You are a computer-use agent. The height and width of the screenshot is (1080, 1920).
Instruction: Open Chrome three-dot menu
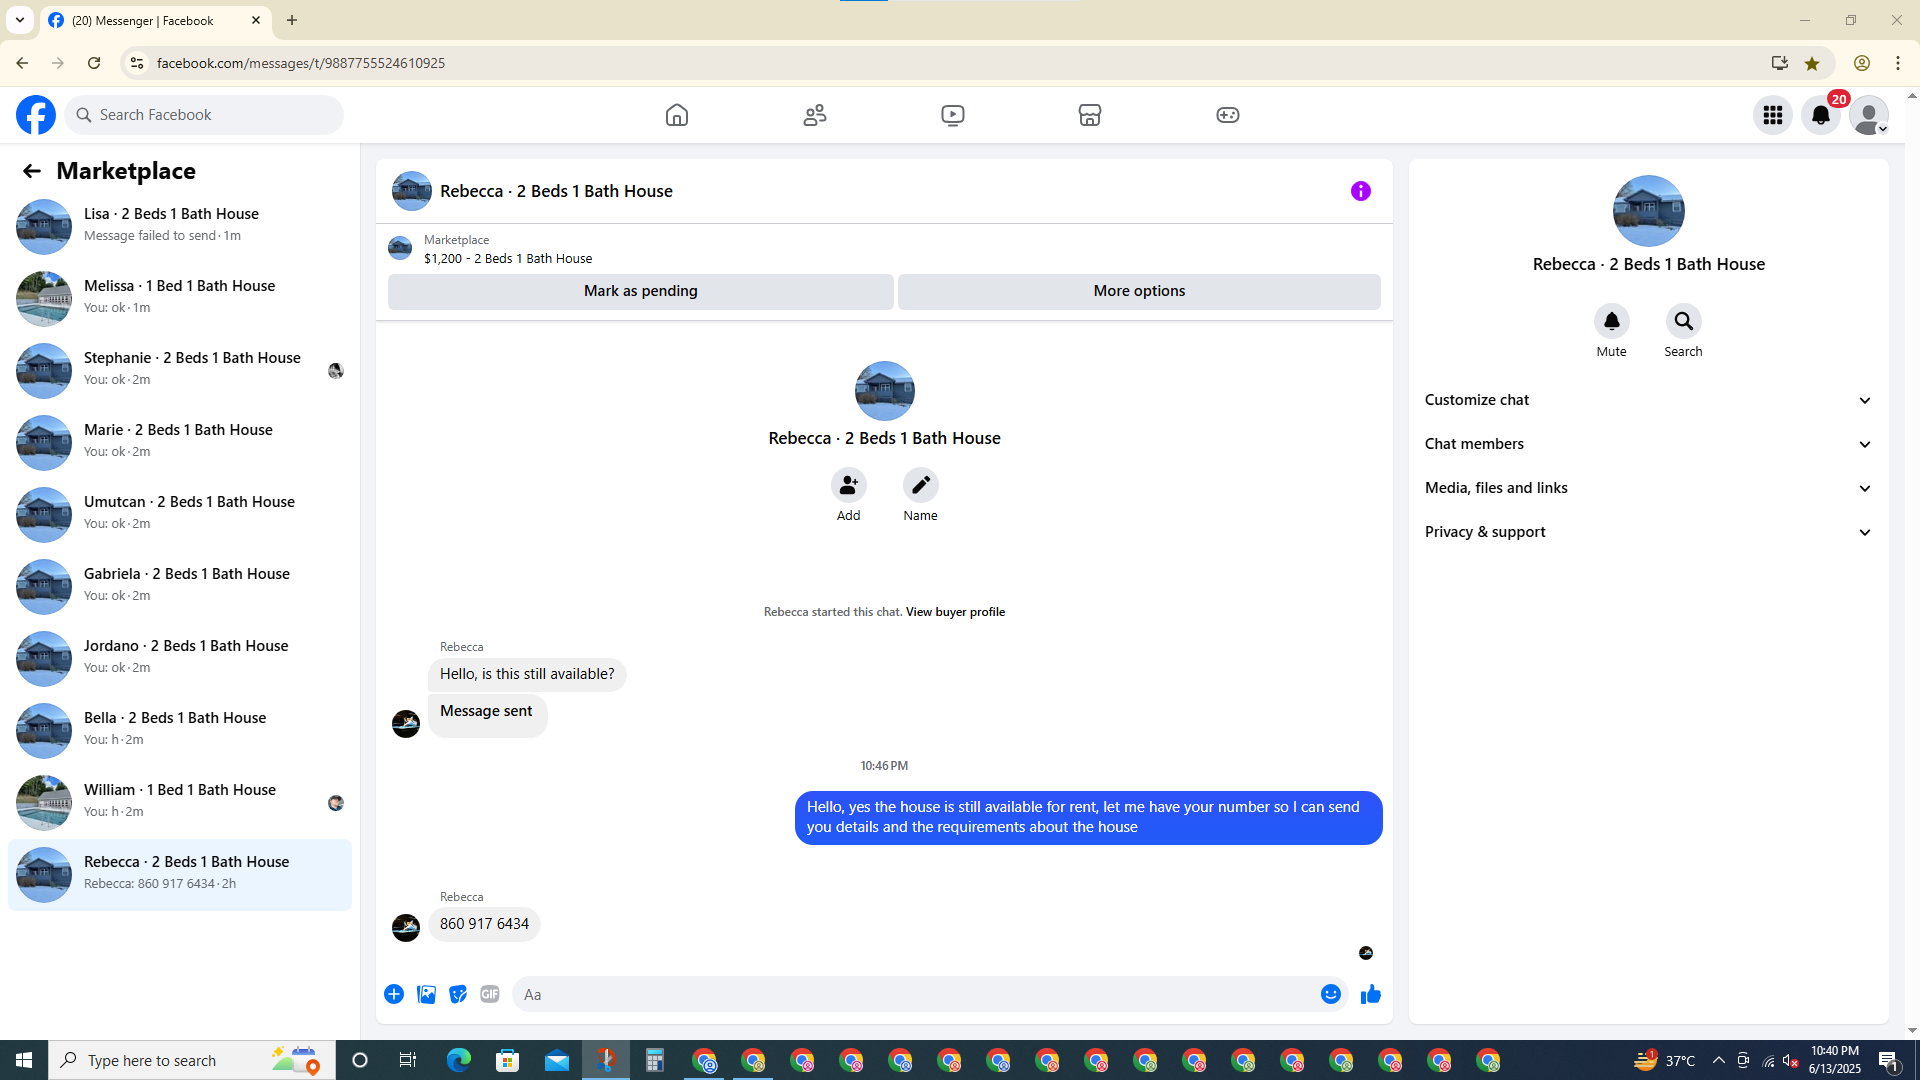tap(1898, 63)
